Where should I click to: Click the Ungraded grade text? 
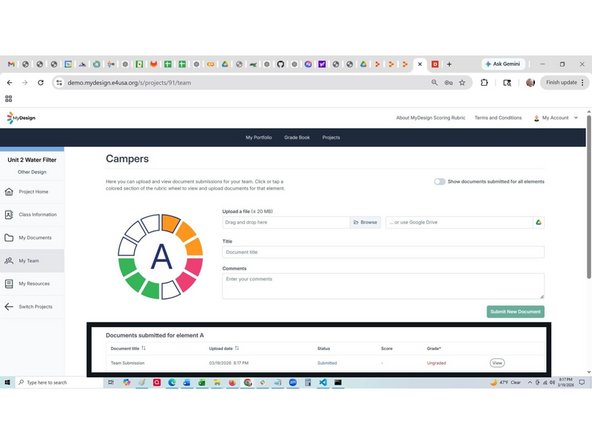click(436, 363)
